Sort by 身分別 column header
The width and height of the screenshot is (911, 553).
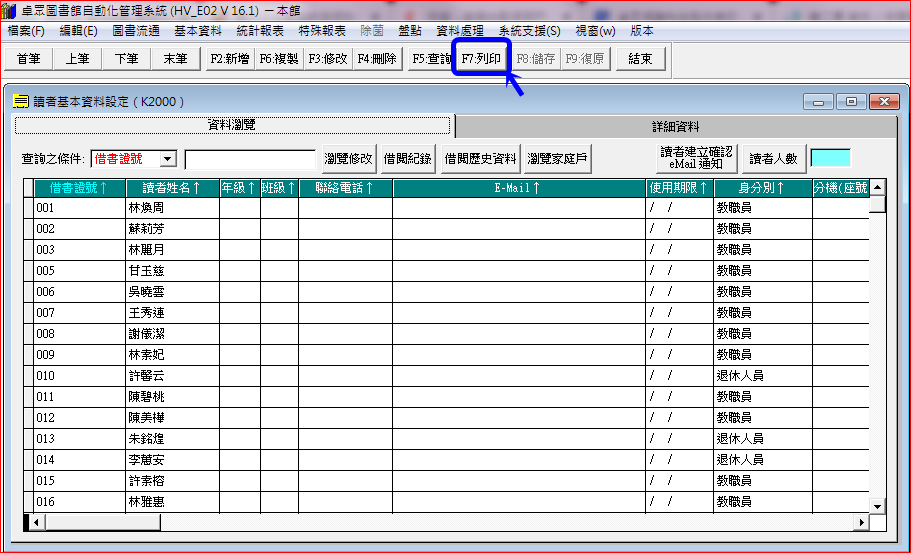click(x=762, y=188)
